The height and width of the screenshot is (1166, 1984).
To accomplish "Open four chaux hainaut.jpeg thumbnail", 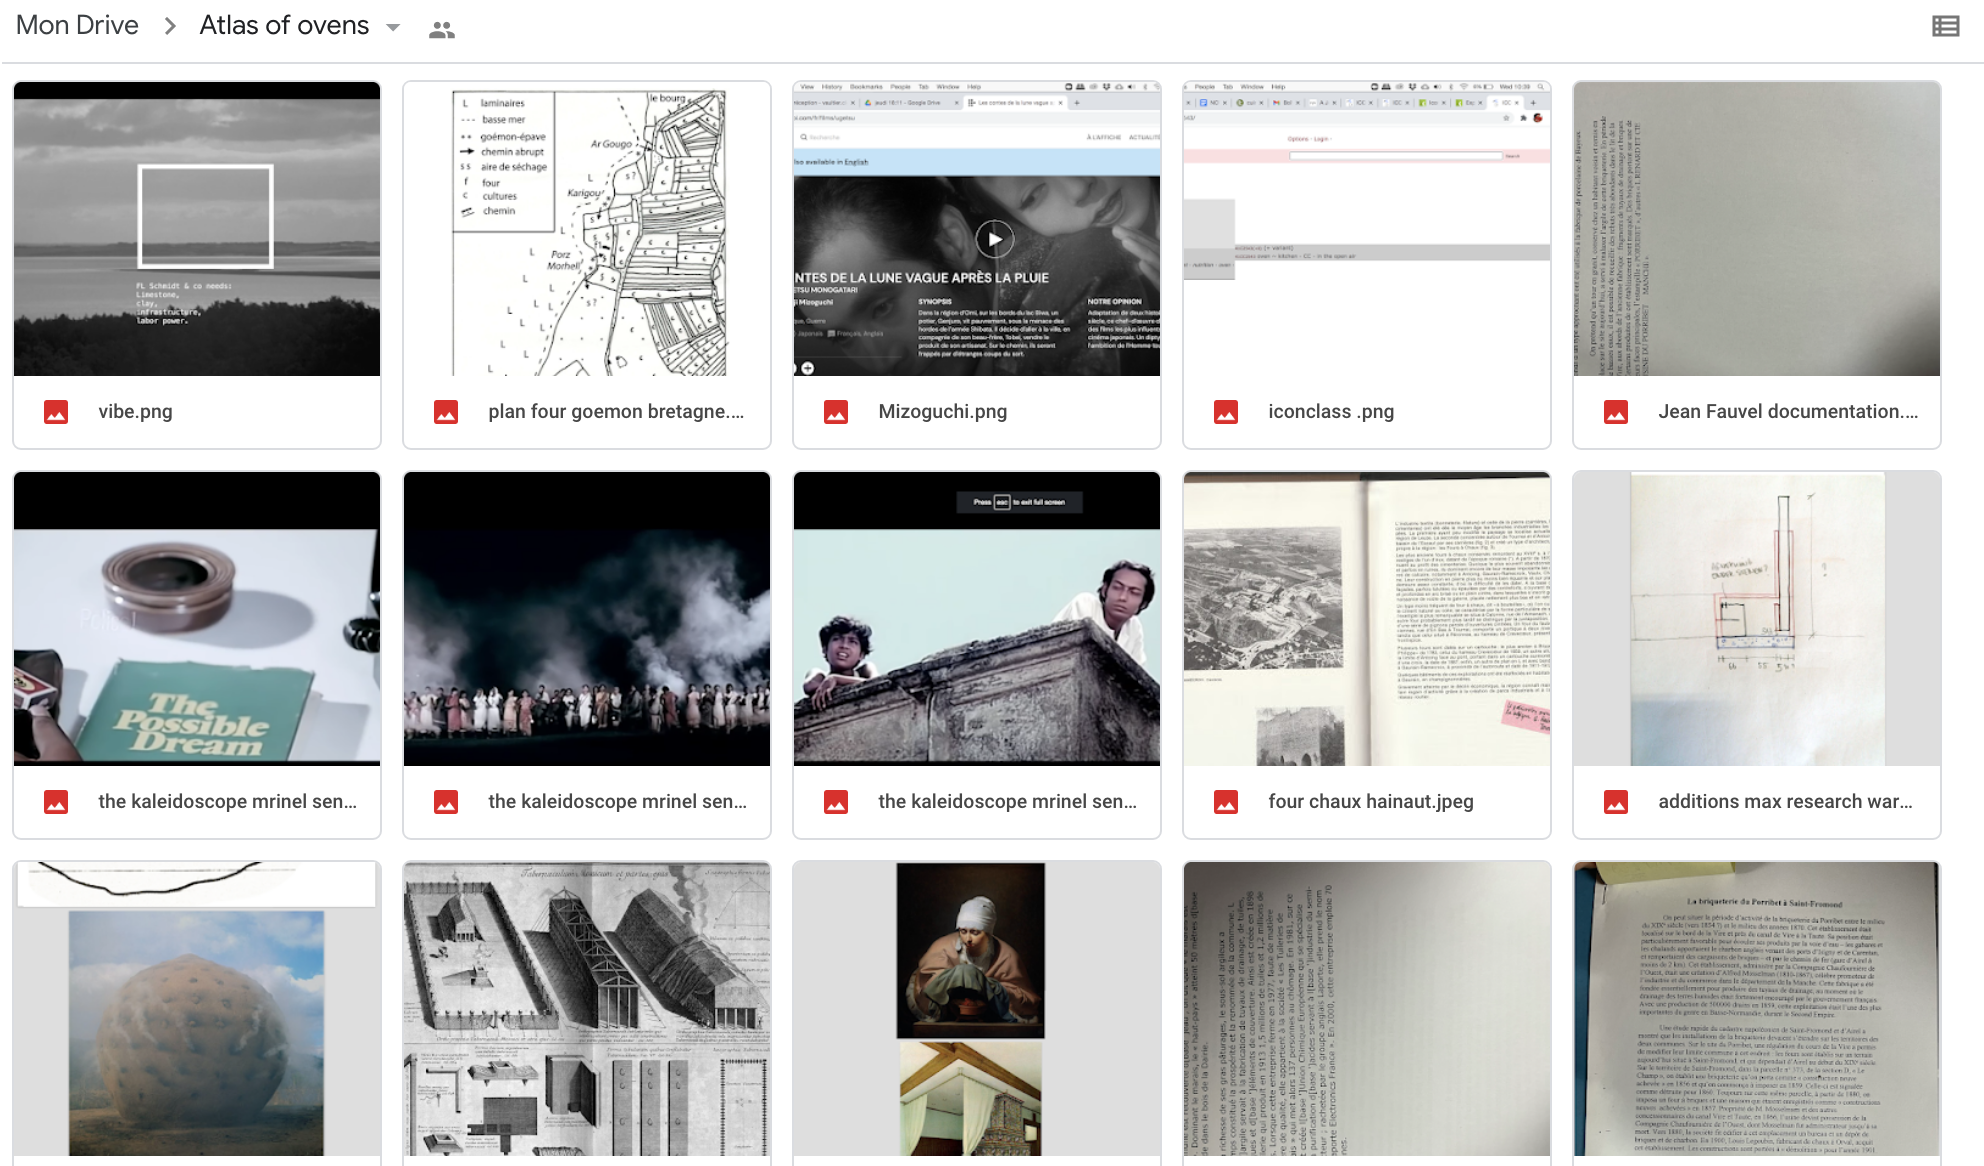I will click(x=1367, y=619).
